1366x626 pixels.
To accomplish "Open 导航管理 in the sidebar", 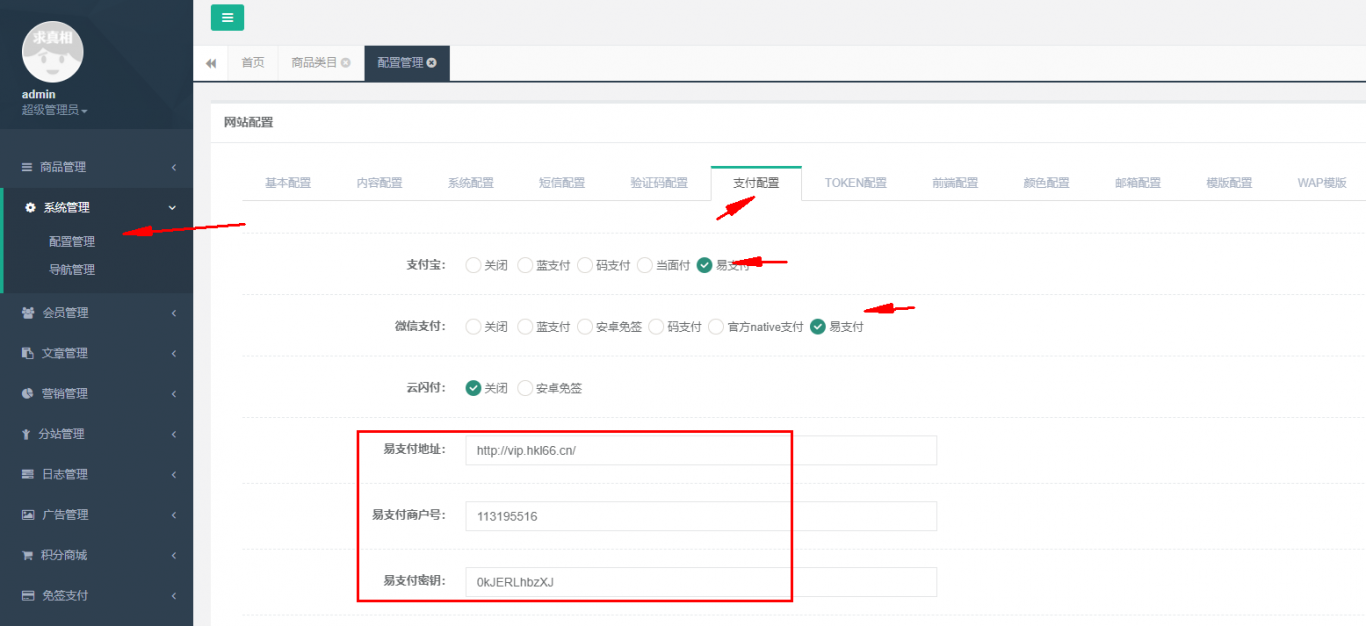I will [72, 270].
